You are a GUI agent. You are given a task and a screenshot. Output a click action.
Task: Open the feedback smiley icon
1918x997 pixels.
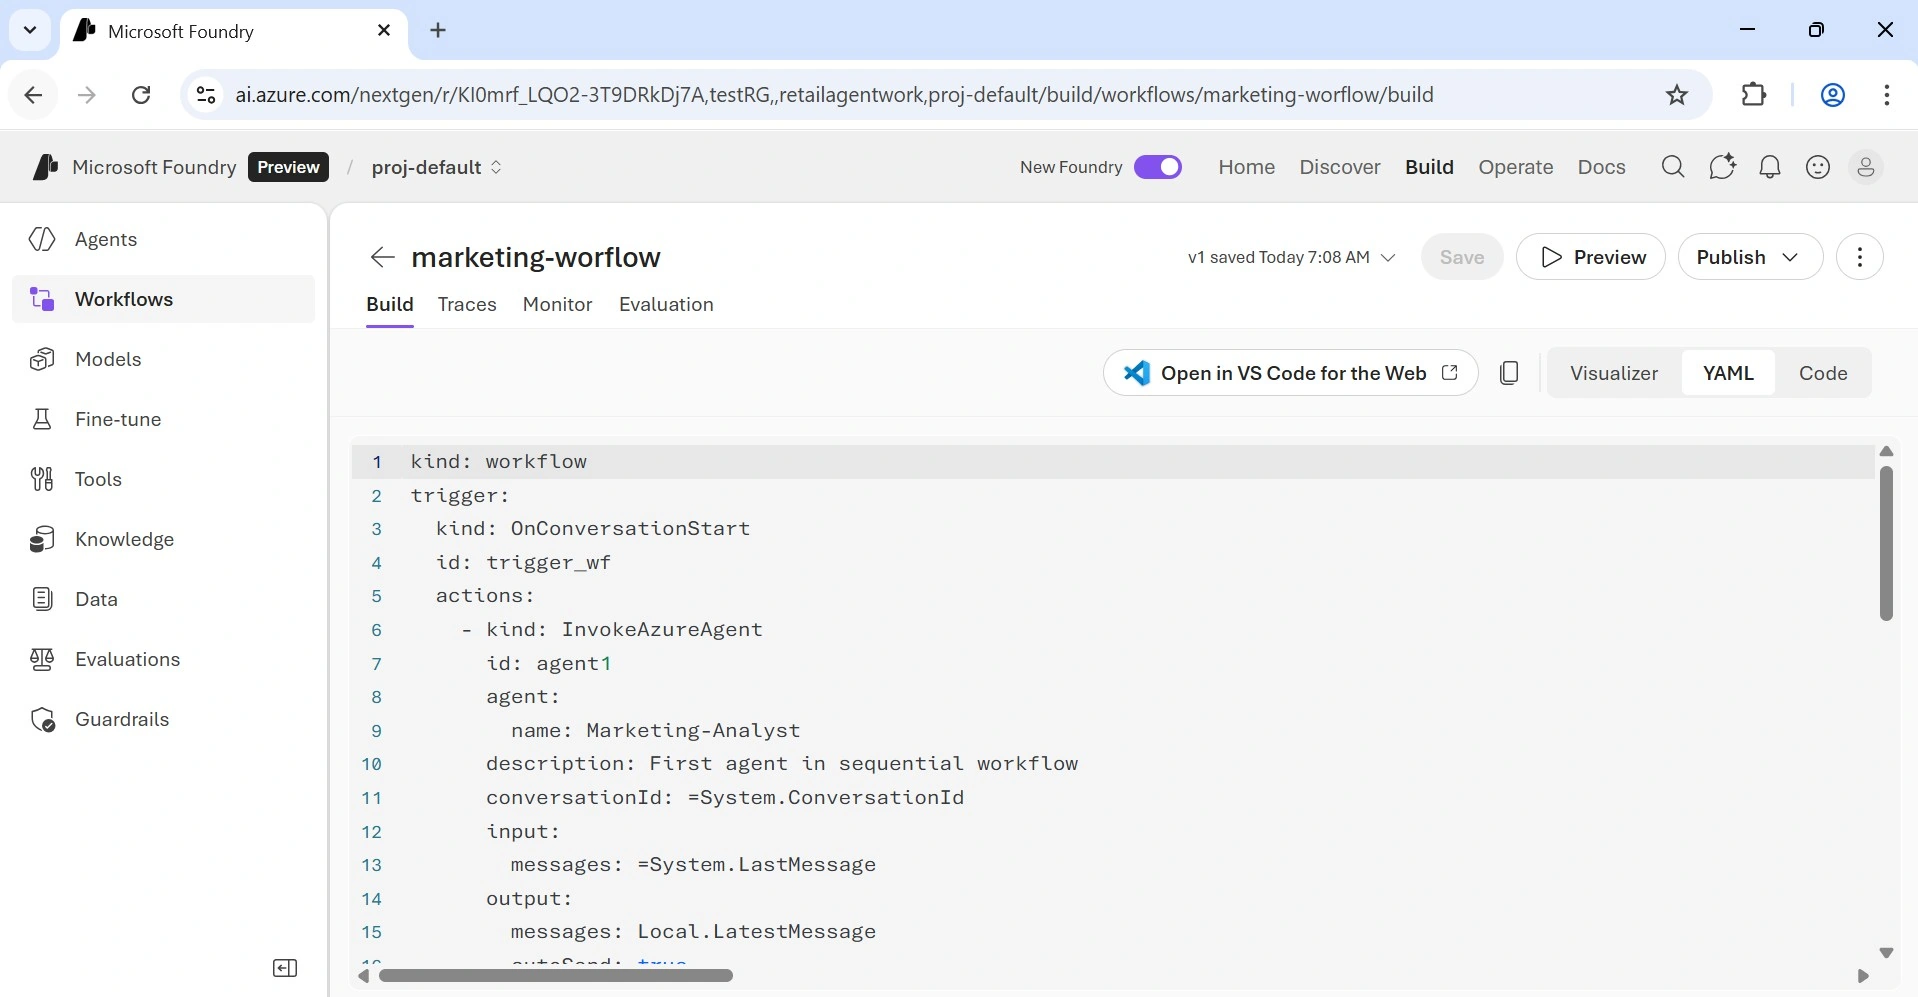pyautogui.click(x=1818, y=167)
